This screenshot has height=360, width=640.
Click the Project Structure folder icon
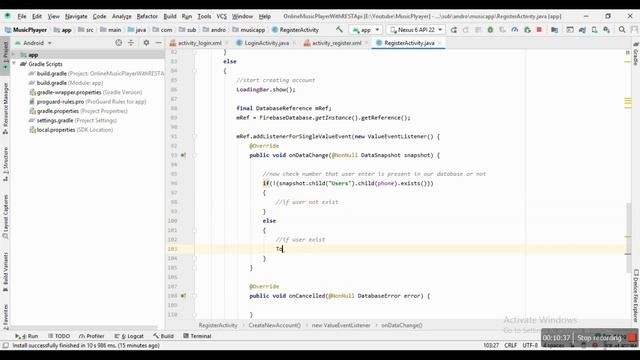[x=554, y=30]
